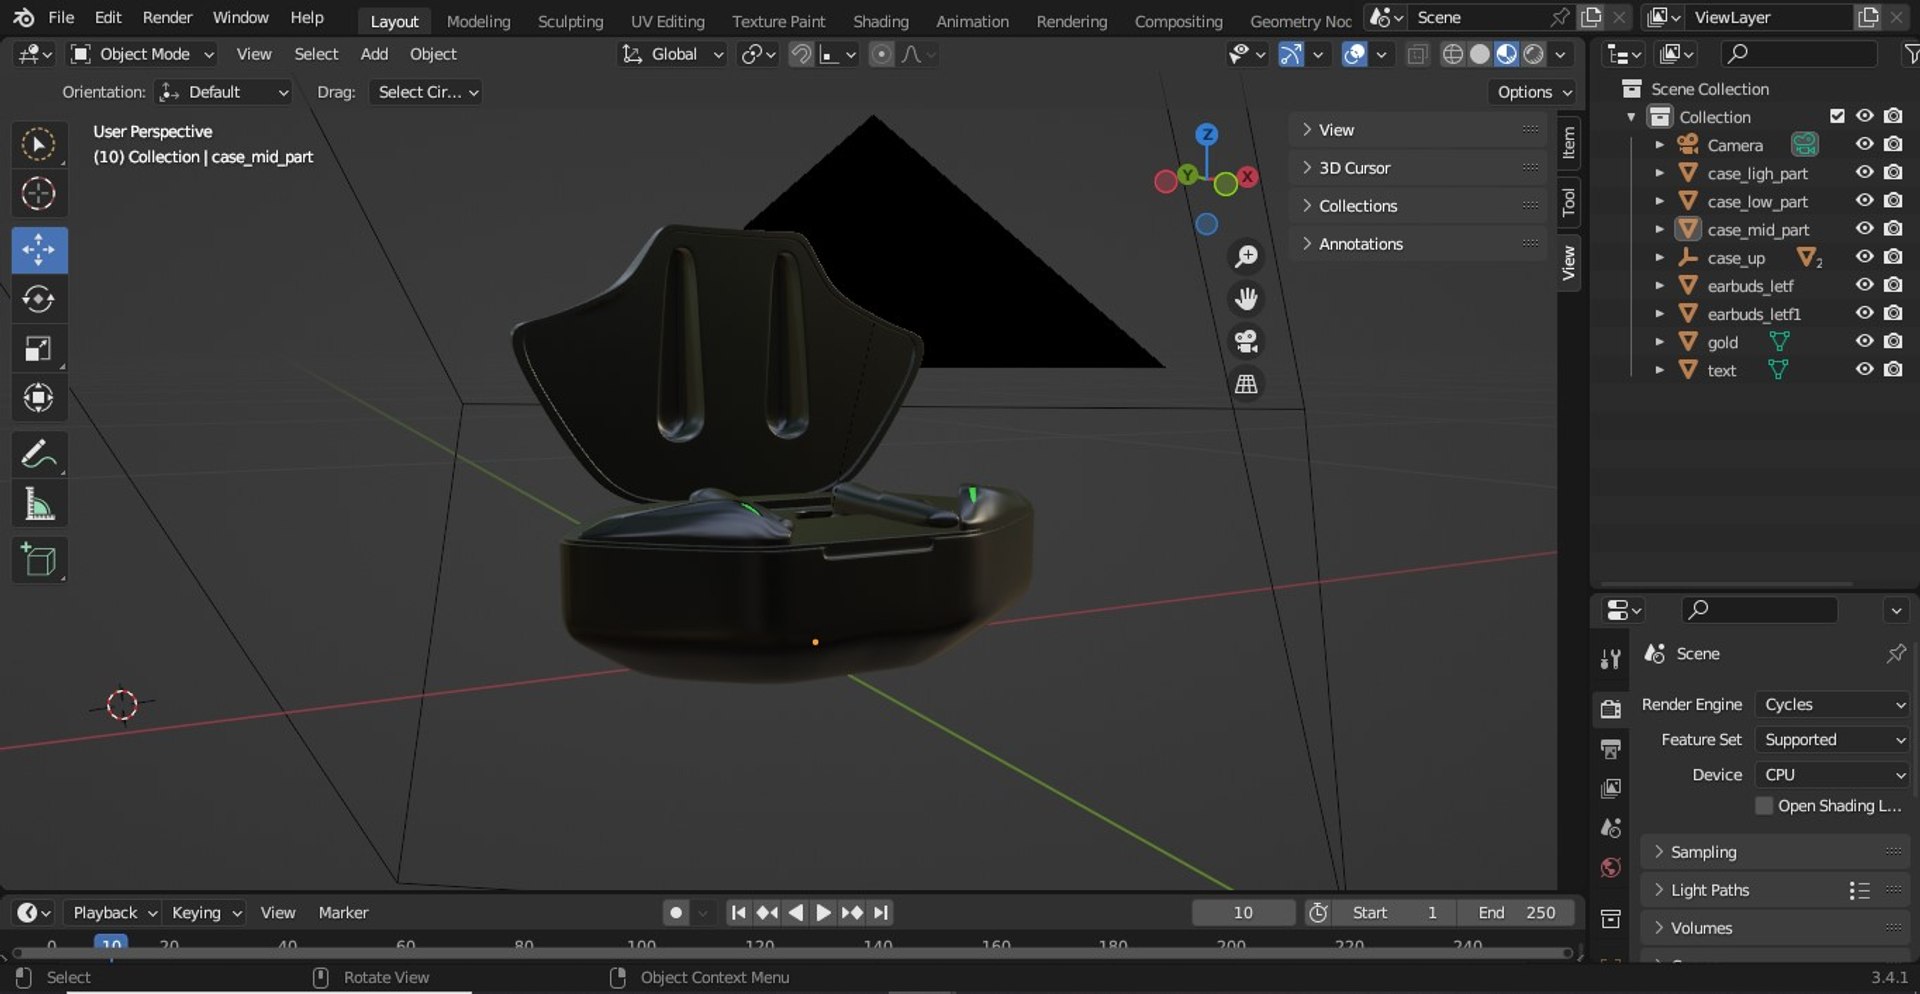
Task: Select the Annotate pencil tool
Action: click(x=39, y=455)
